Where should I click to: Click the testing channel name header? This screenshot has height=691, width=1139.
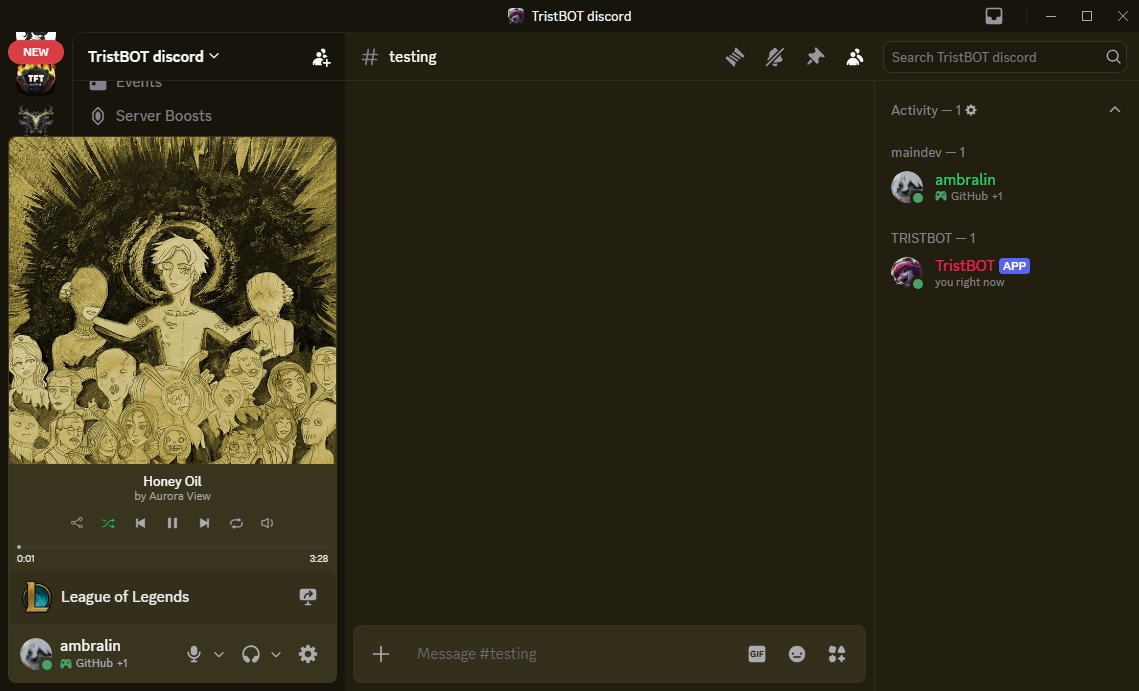point(413,57)
